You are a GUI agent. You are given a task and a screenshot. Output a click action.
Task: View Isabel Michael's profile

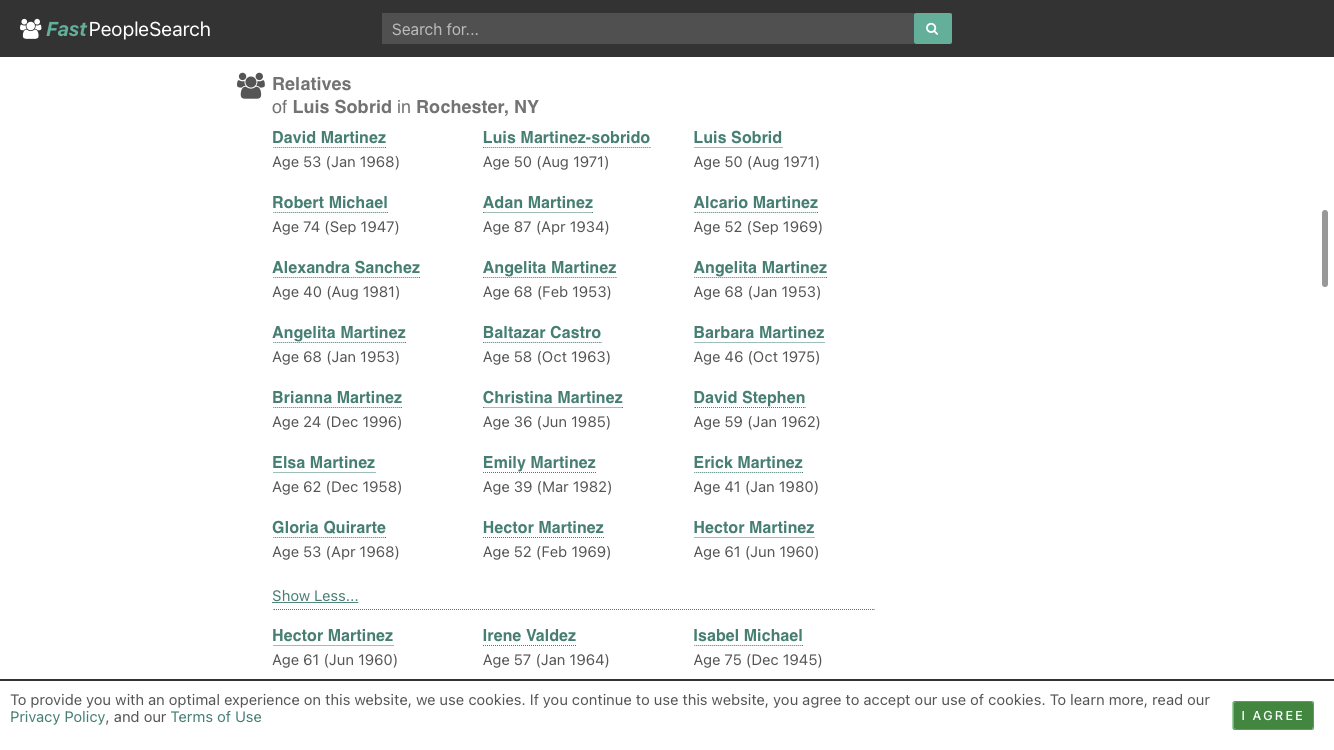pyautogui.click(x=748, y=636)
